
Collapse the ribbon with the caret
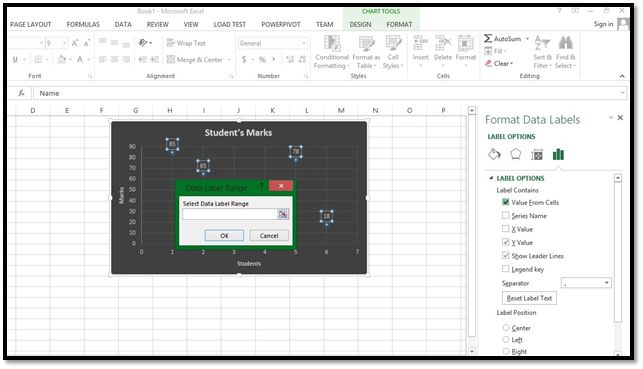(622, 76)
